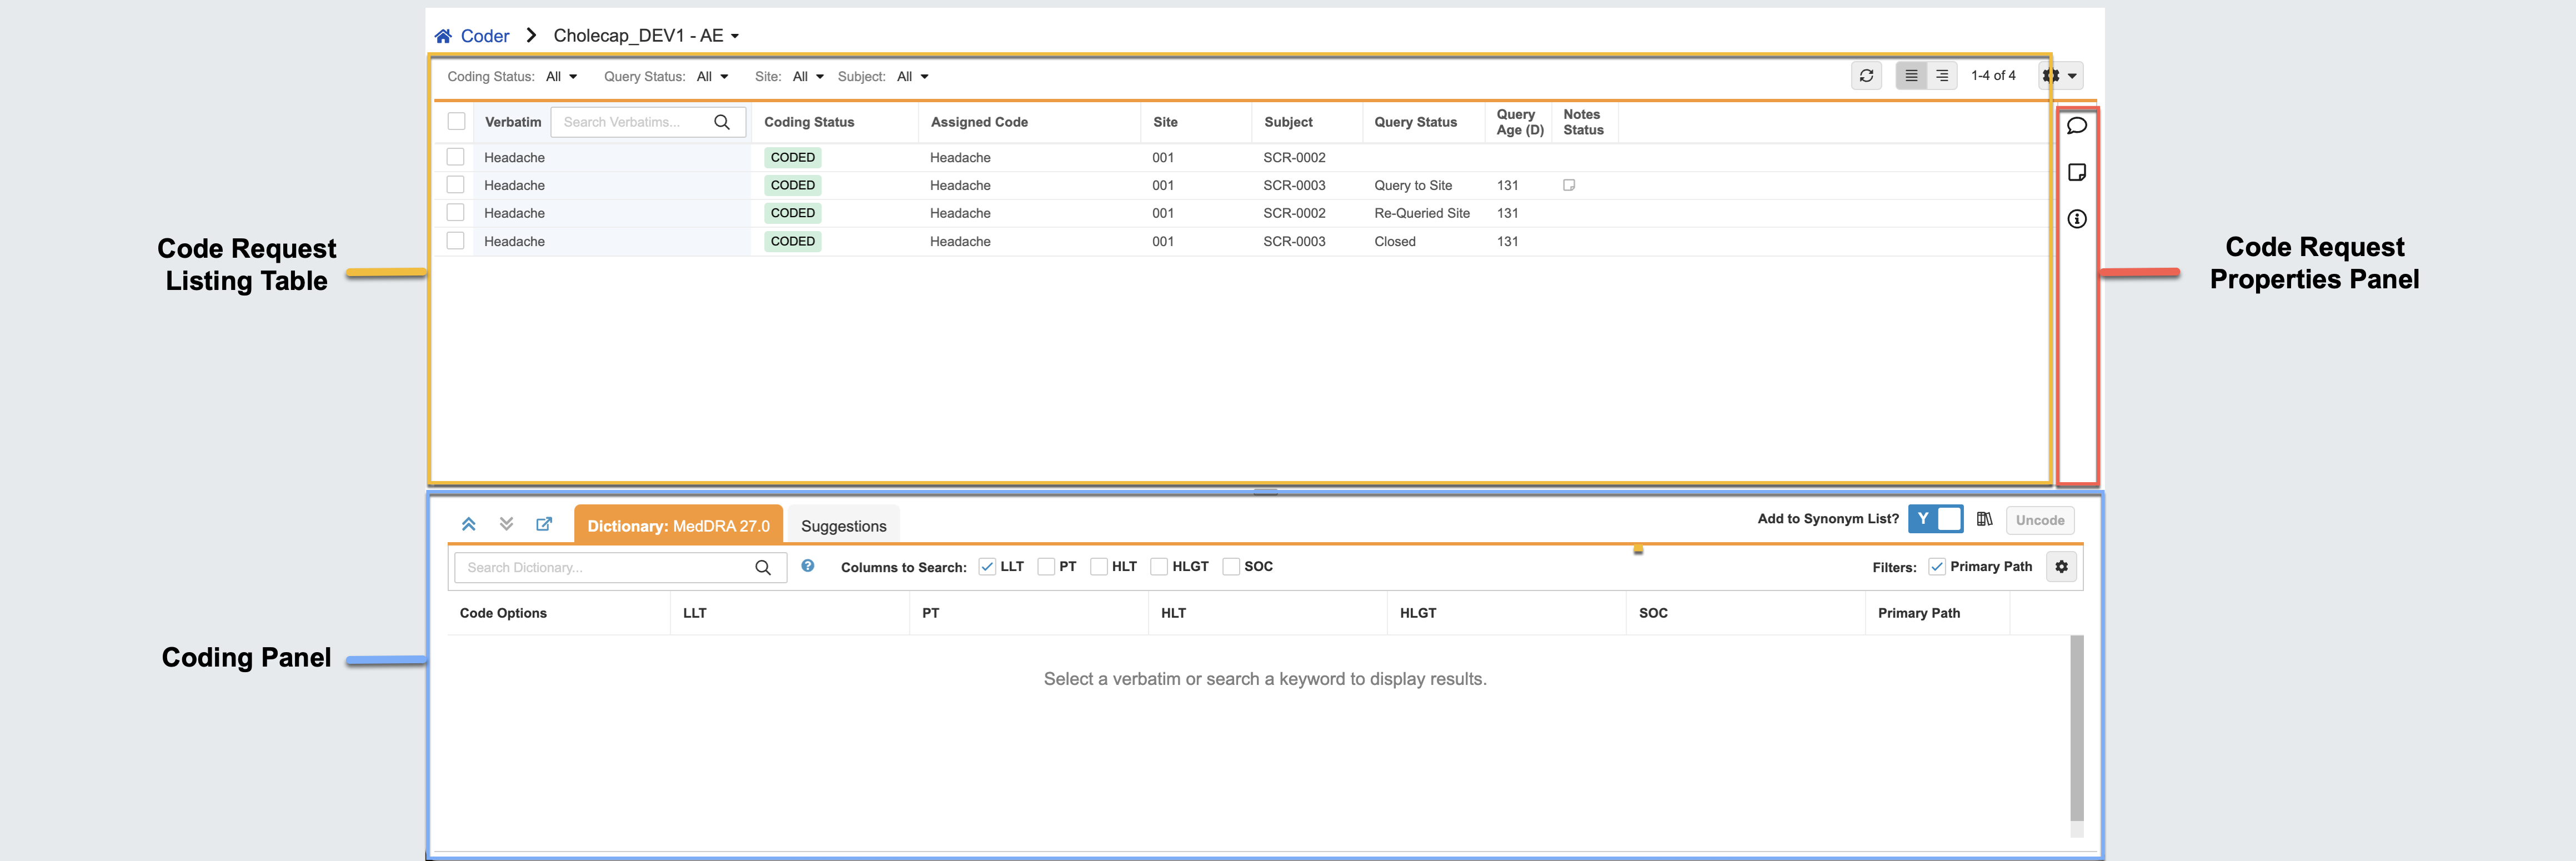This screenshot has height=861, width=2576.
Task: Expand the Cholecap_DEV1 - AE form dropdown
Action: click(735, 37)
